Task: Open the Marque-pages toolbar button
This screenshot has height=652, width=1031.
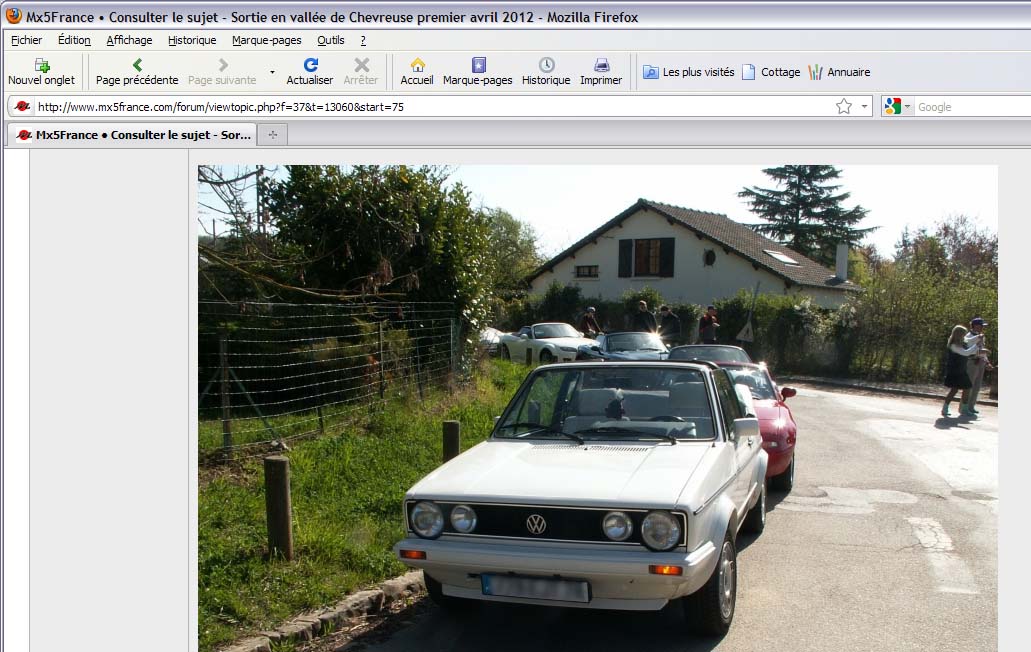Action: [478, 72]
